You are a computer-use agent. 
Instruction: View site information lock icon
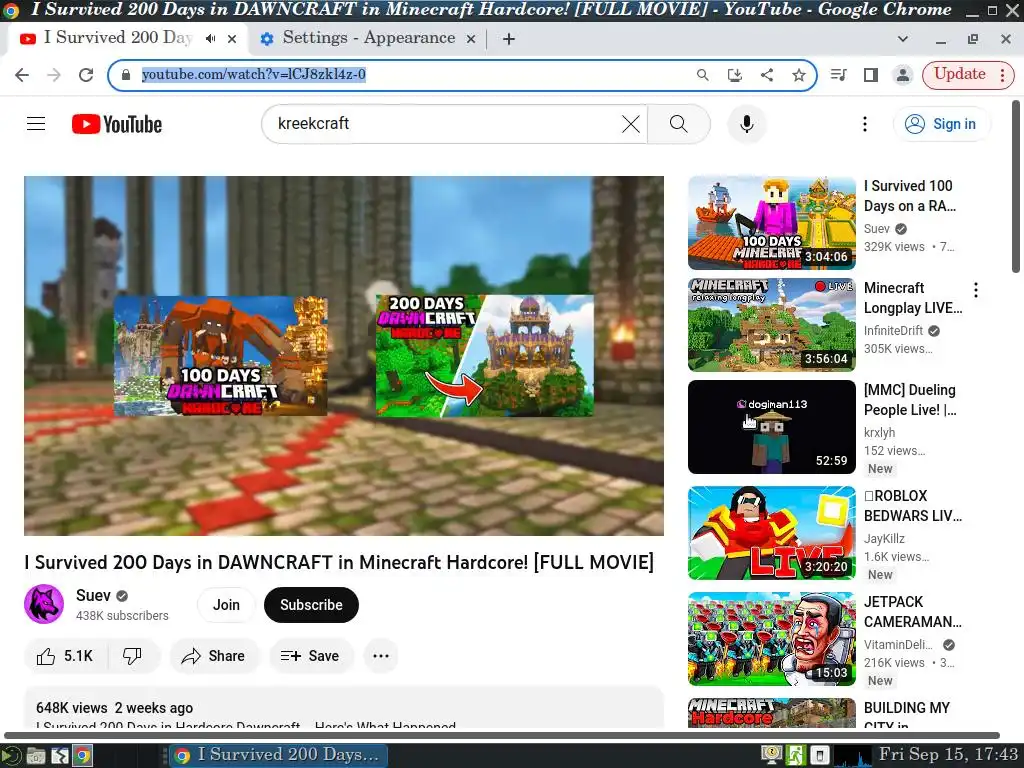click(126, 74)
